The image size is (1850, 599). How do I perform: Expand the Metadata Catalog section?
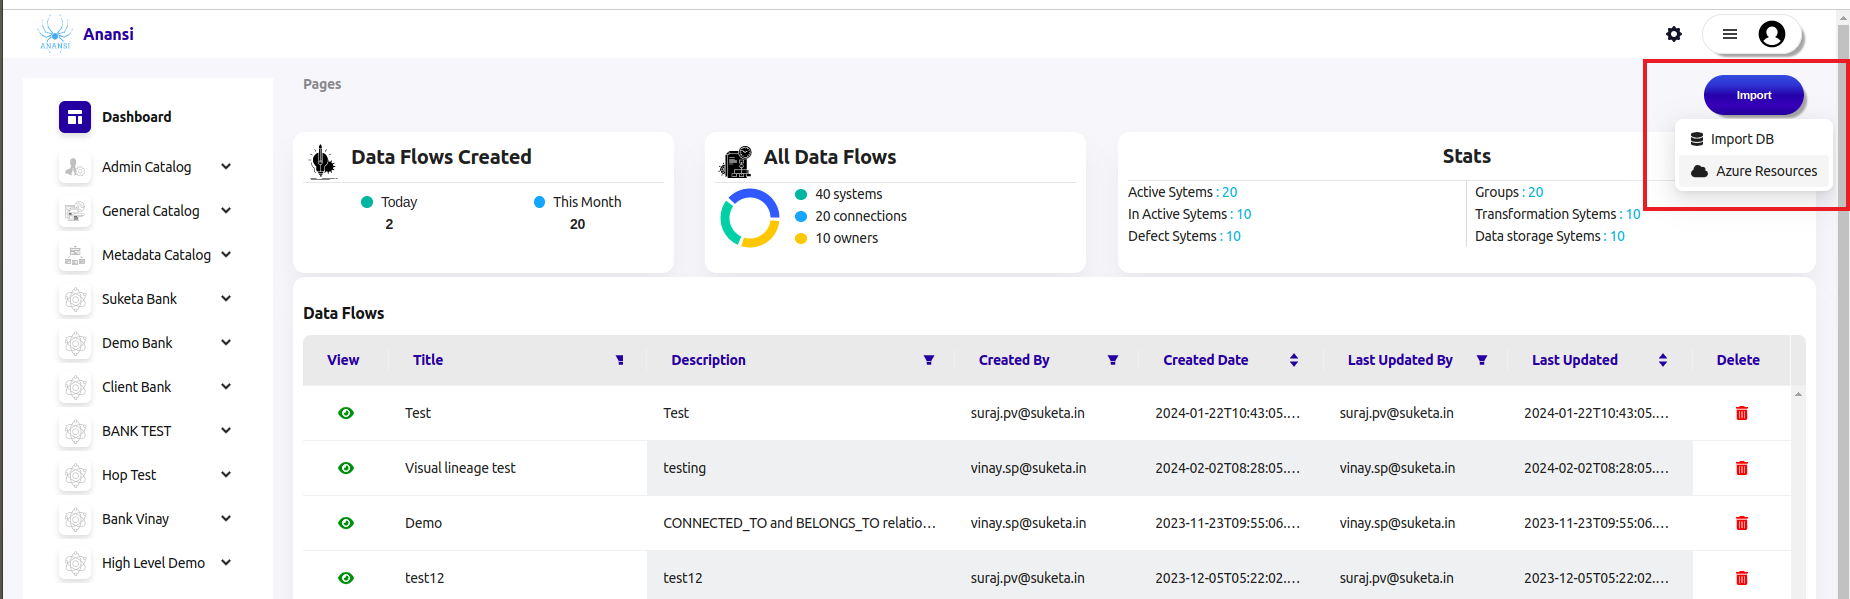coord(226,255)
